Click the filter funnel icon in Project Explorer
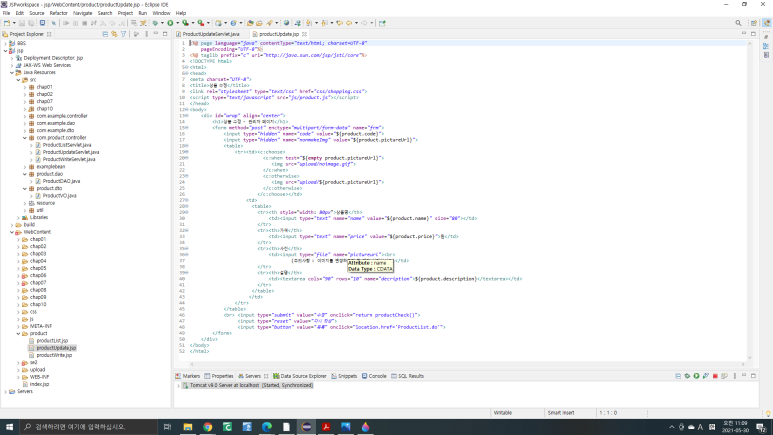Screen dimensions: 773x435 coord(124,34)
